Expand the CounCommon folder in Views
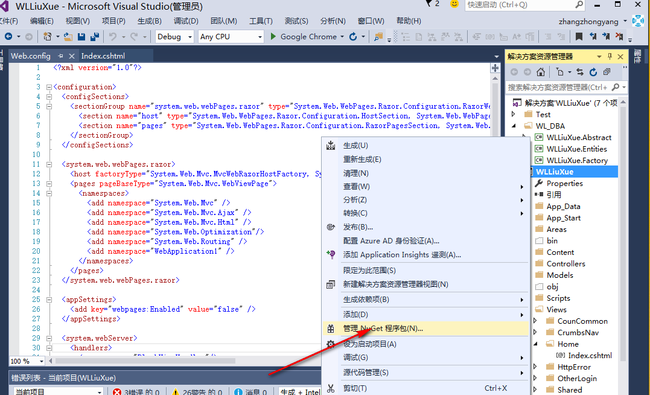 (535, 321)
